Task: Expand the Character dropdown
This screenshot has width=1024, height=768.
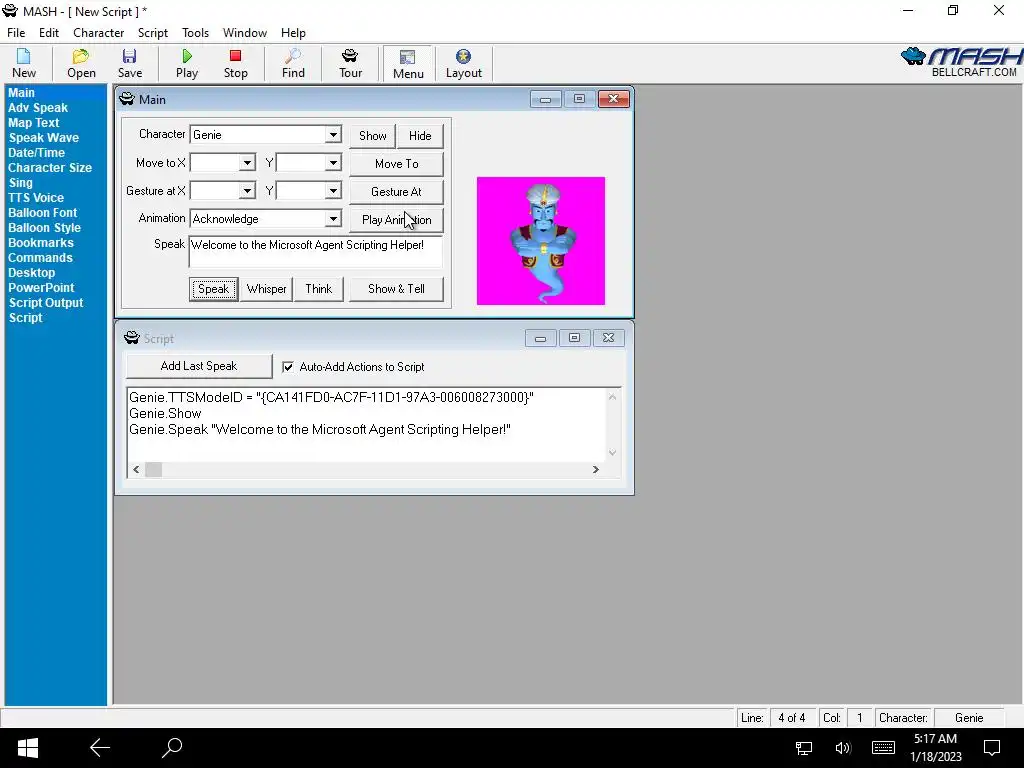Action: pos(333,135)
